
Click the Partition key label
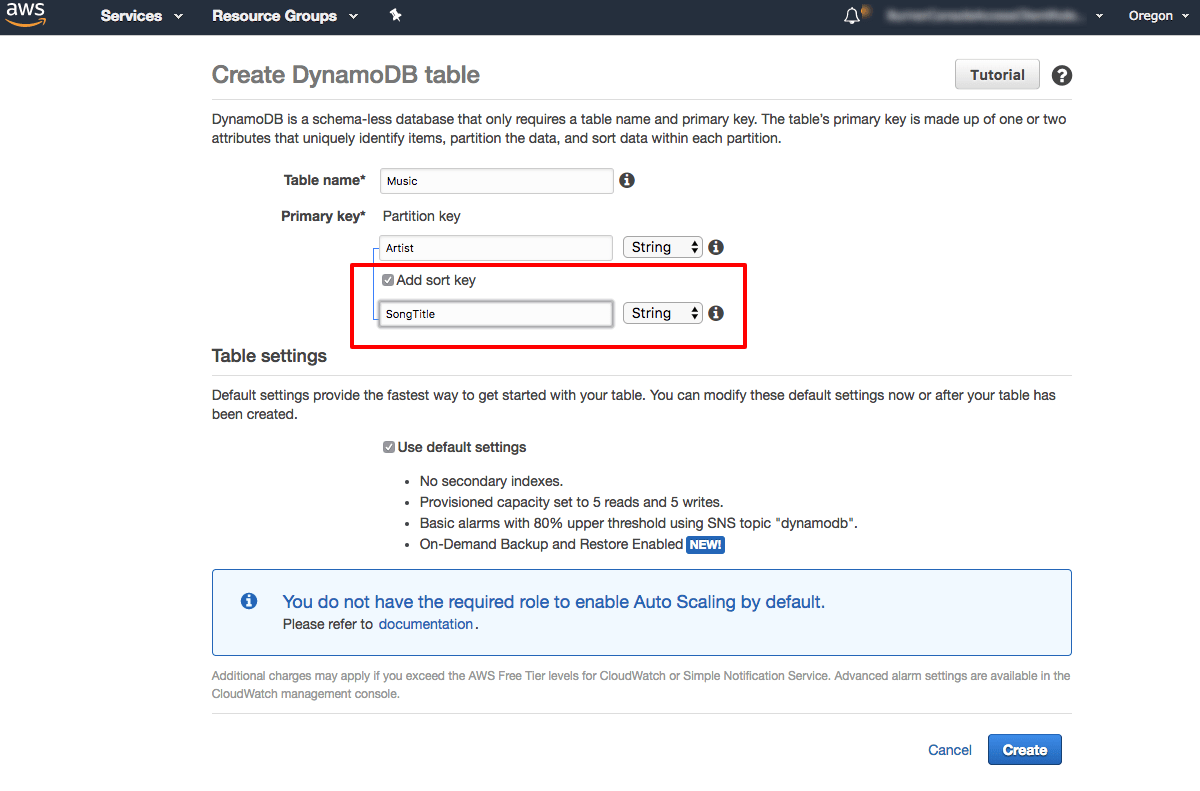pos(422,216)
